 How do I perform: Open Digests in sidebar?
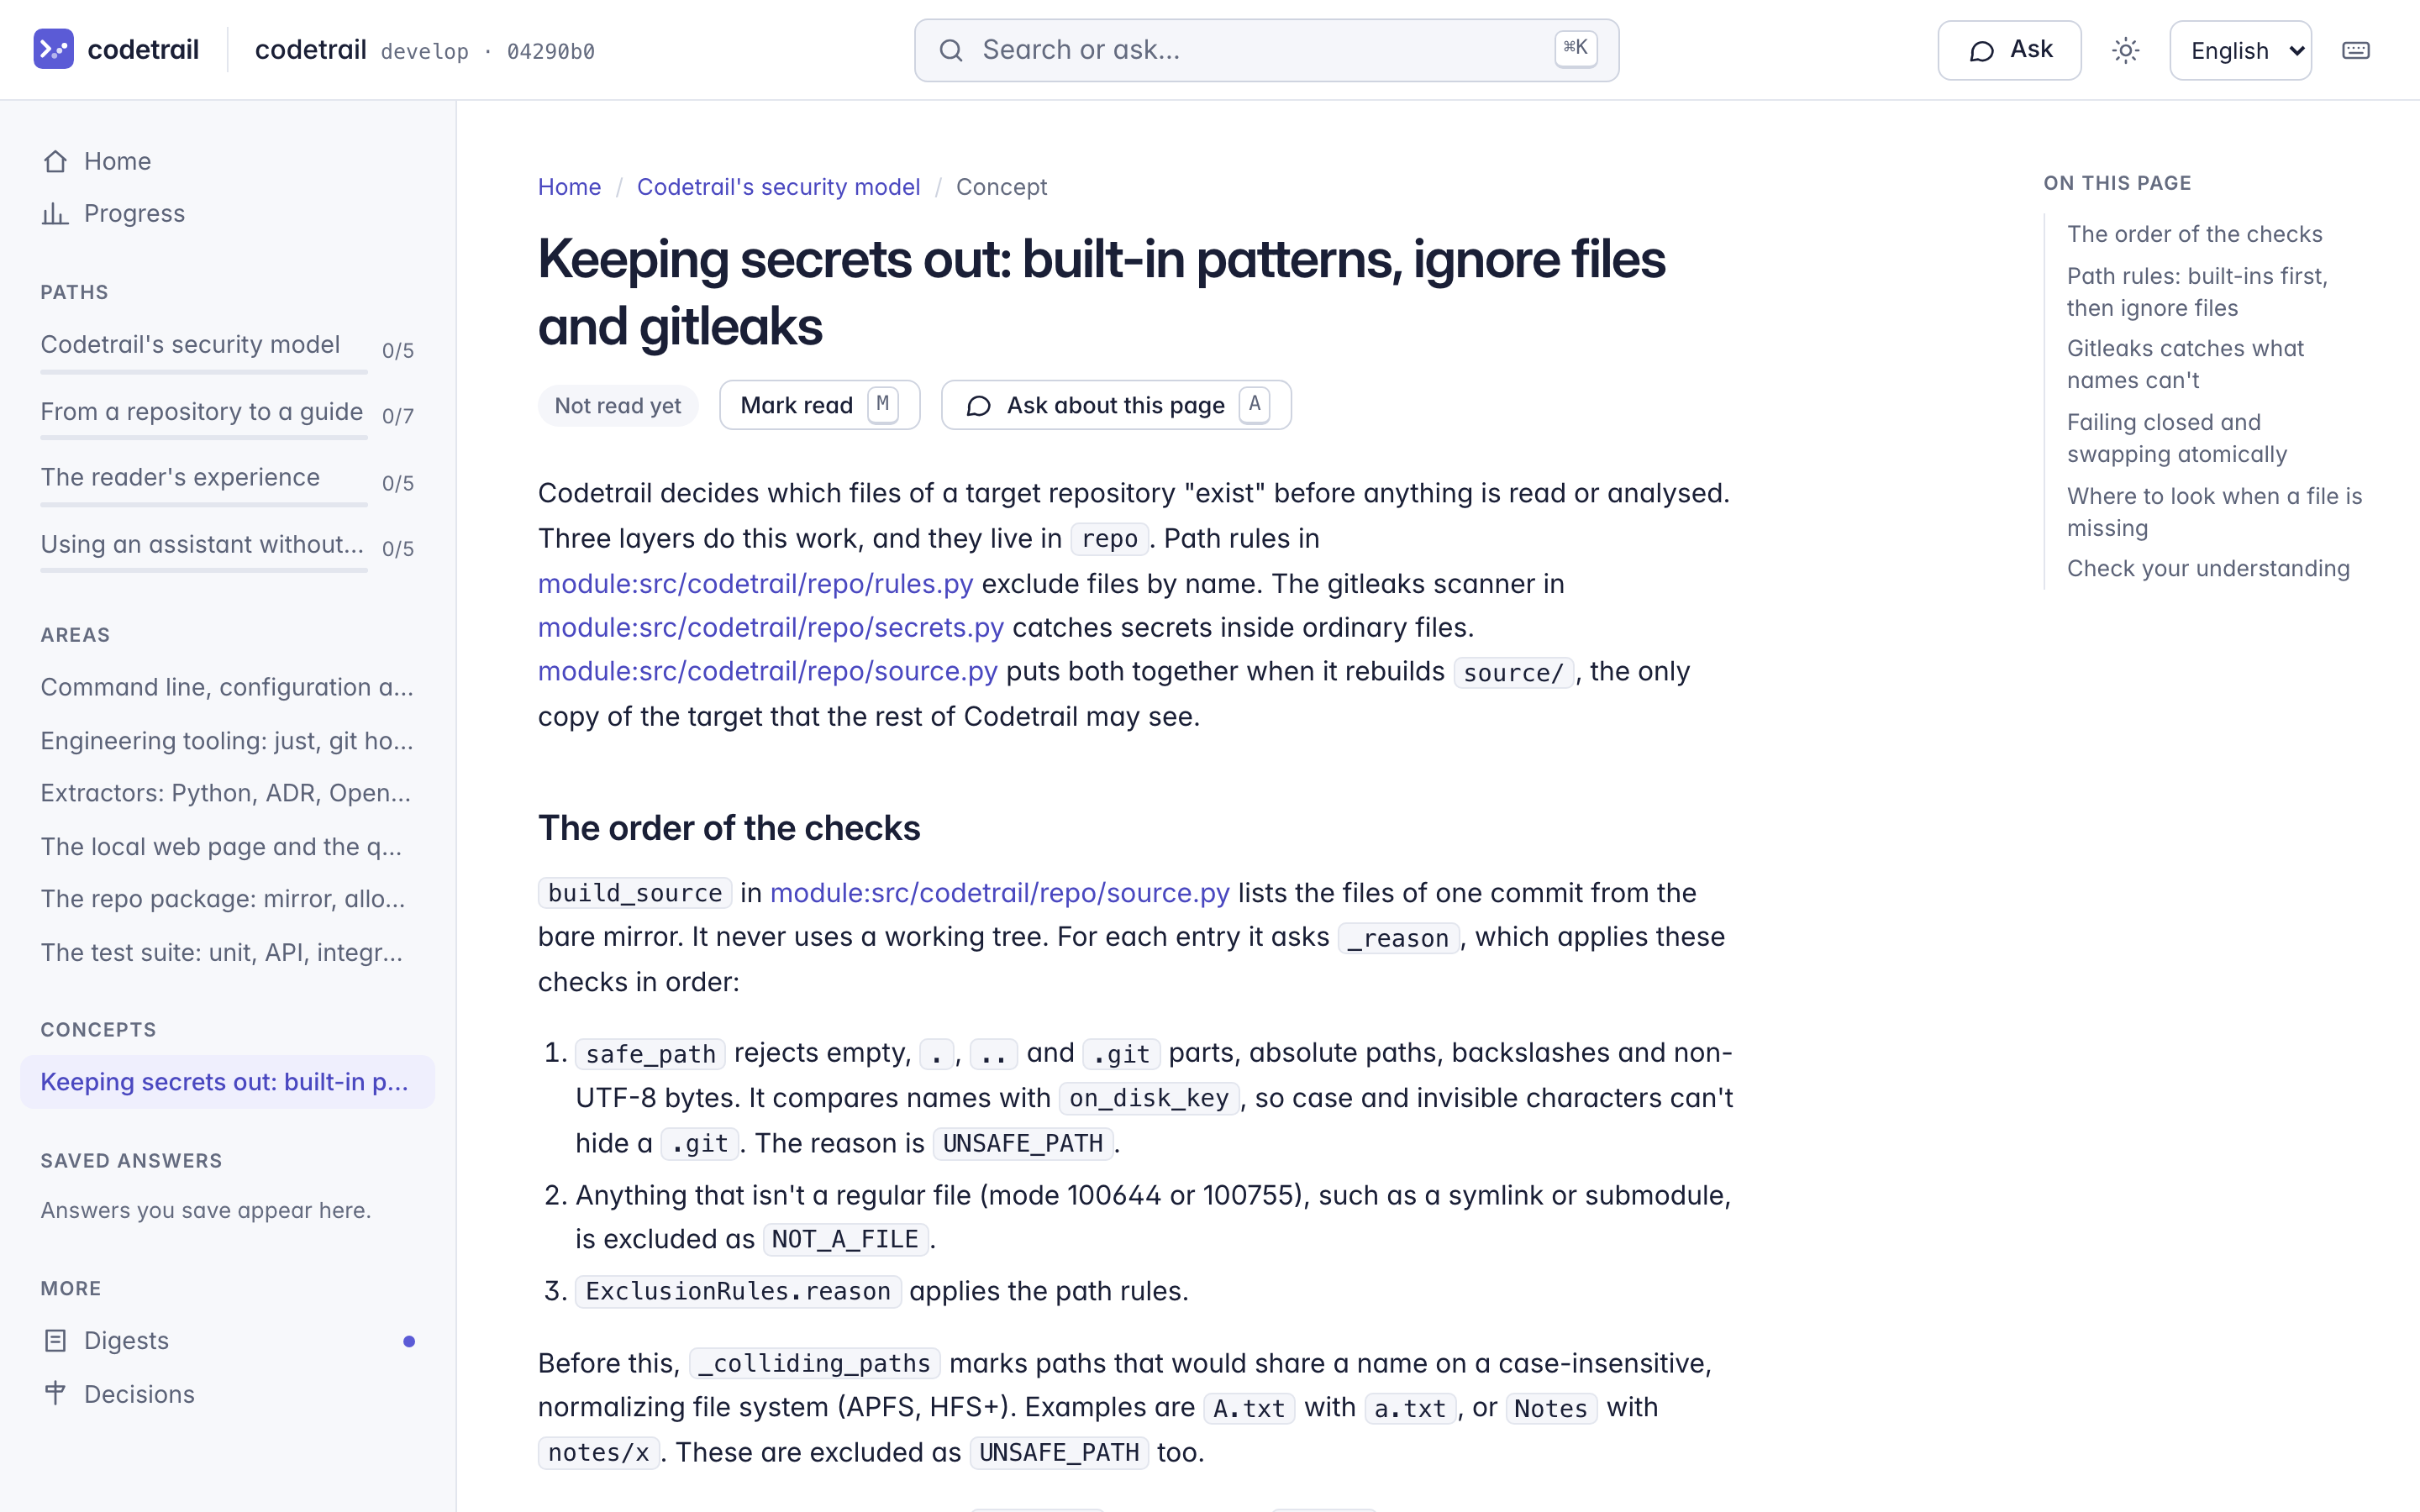(228, 1340)
